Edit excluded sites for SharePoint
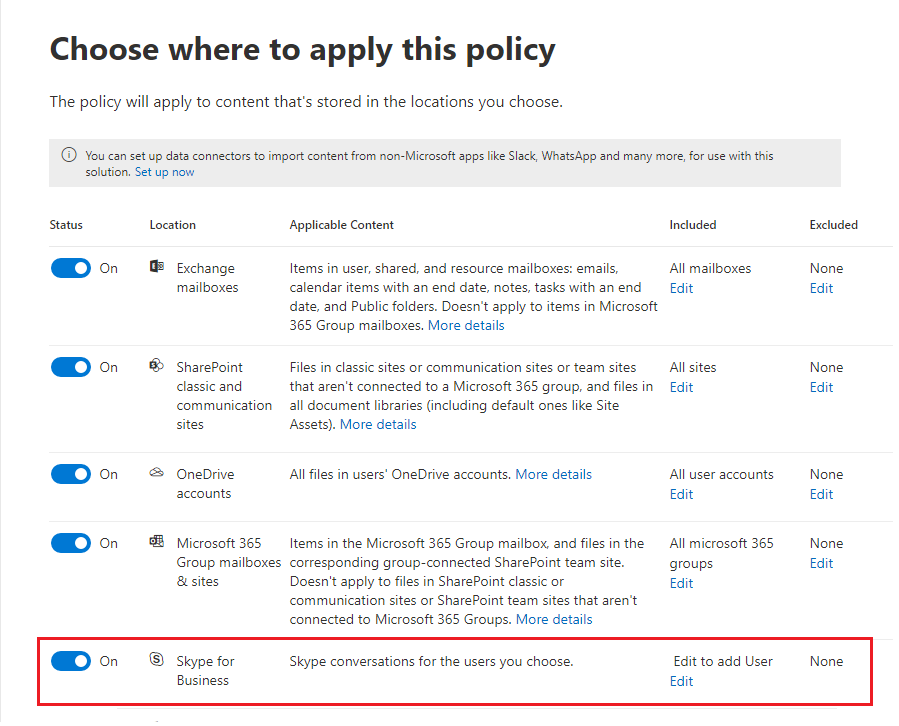The width and height of the screenshot is (899, 726). coord(821,387)
